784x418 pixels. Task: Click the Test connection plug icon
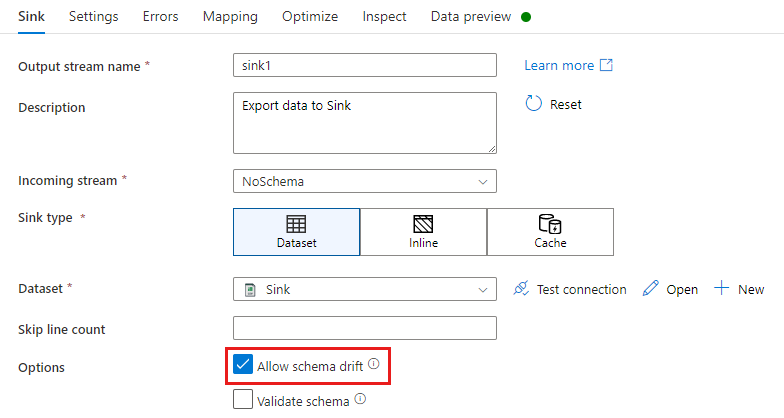pos(521,288)
